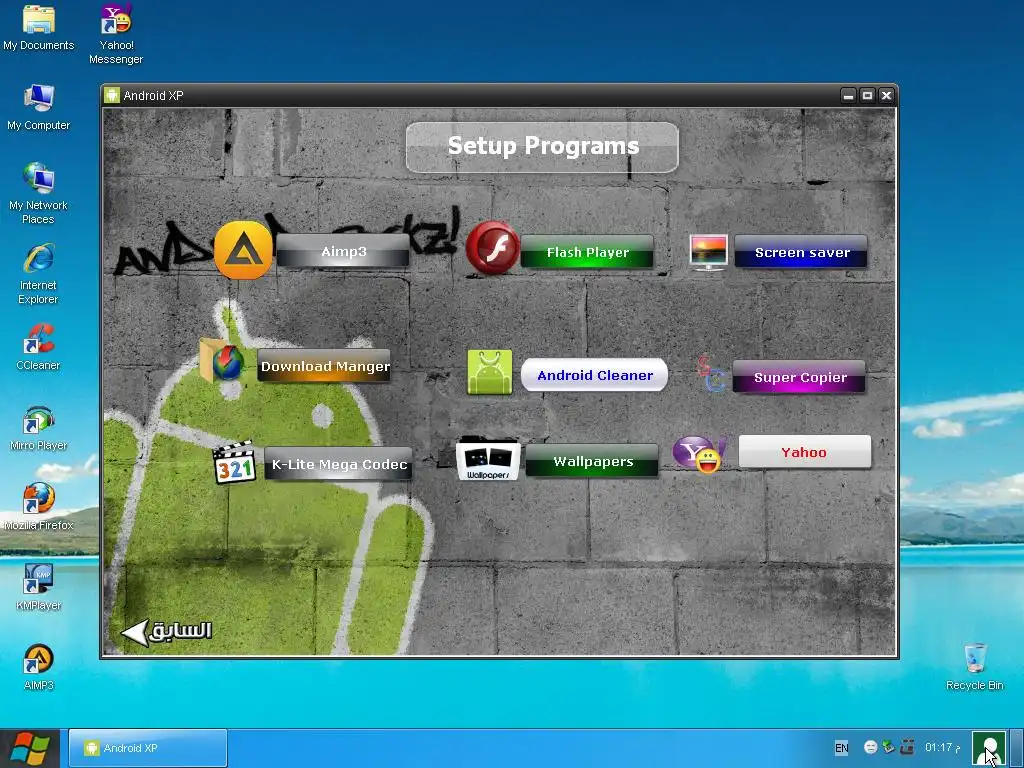The width and height of the screenshot is (1024, 768).
Task: Launch Mozilla Firefox desktop shortcut
Action: coord(39,507)
